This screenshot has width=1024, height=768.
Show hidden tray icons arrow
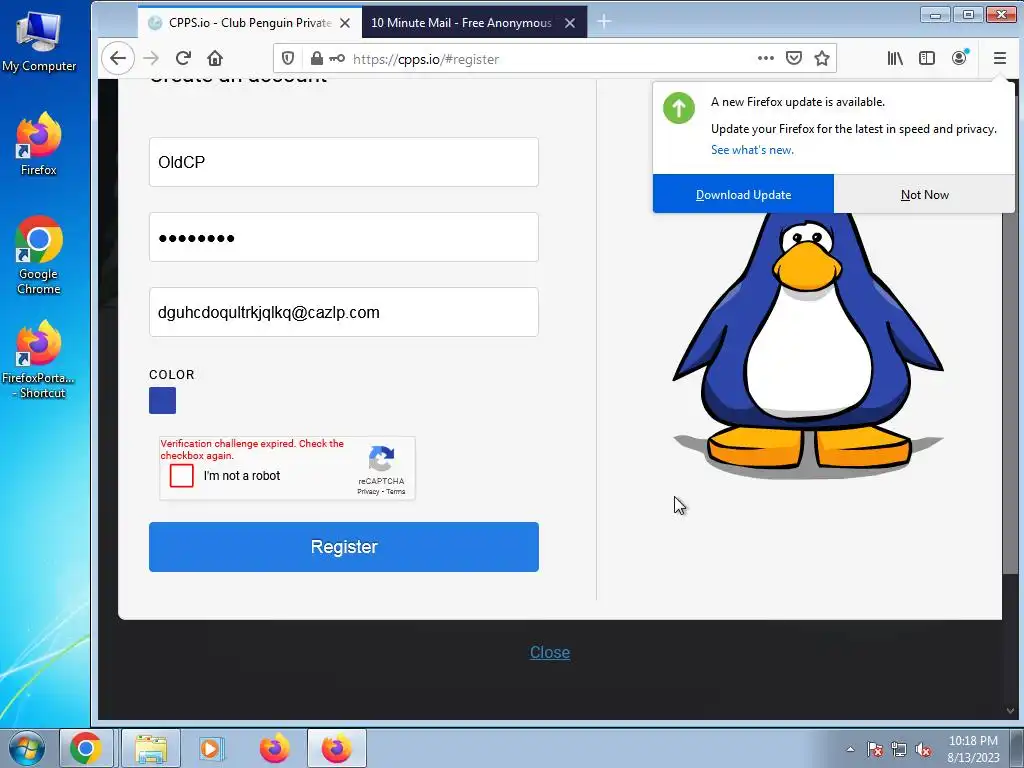[850, 749]
